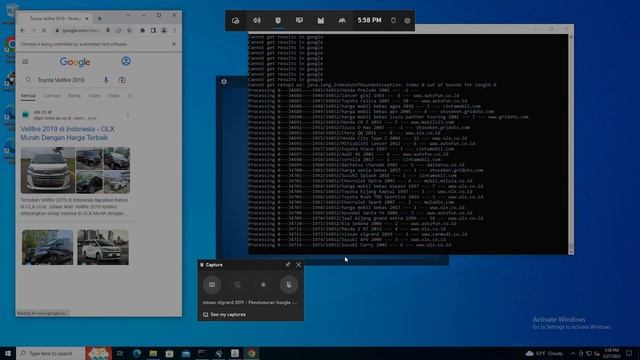640x360 pixels.
Task: Open the Game Bar performance widget
Action: coord(299,20)
